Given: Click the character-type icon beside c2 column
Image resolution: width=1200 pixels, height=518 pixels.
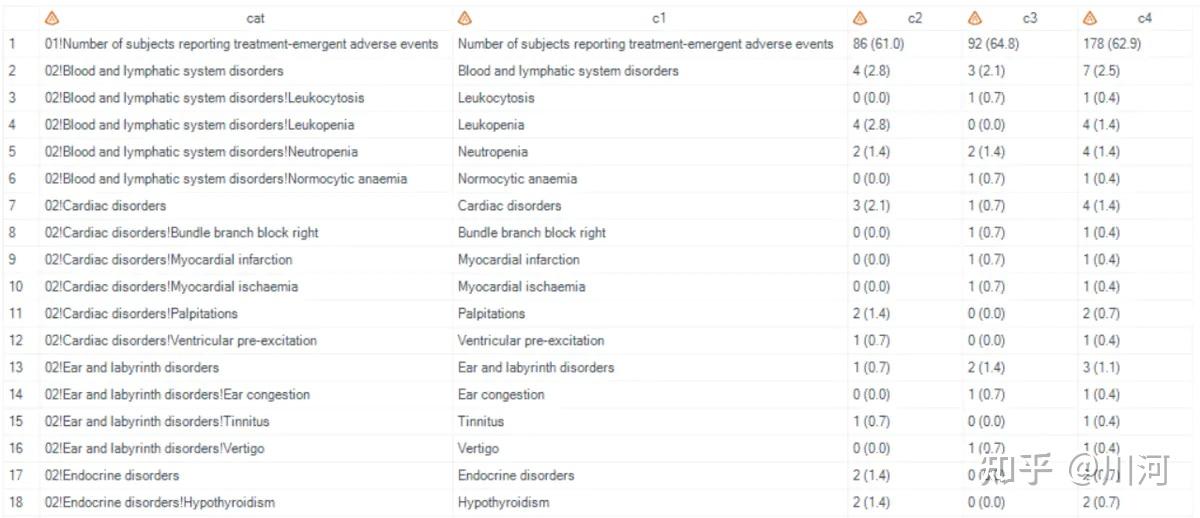Looking at the screenshot, I should point(859,18).
